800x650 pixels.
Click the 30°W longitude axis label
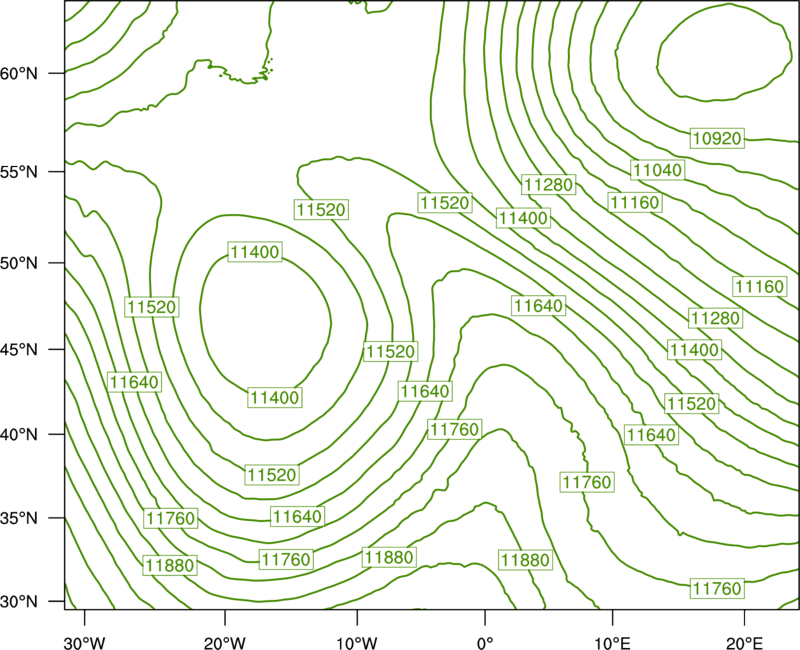85,643
